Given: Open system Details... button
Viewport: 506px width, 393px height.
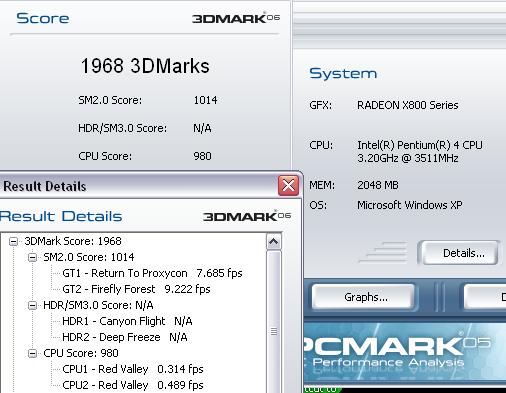Looking at the screenshot, I should pos(459,253).
